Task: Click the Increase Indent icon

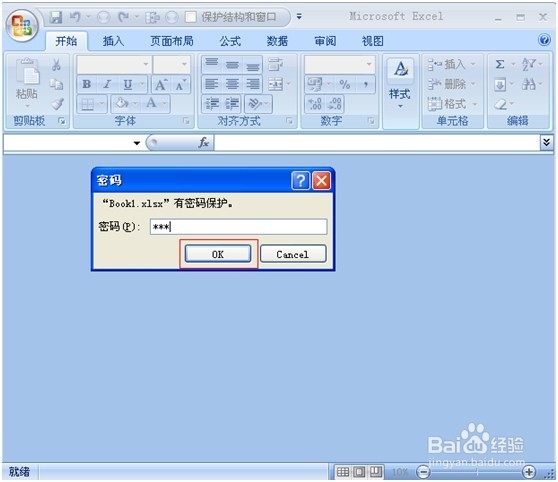Action: point(232,104)
